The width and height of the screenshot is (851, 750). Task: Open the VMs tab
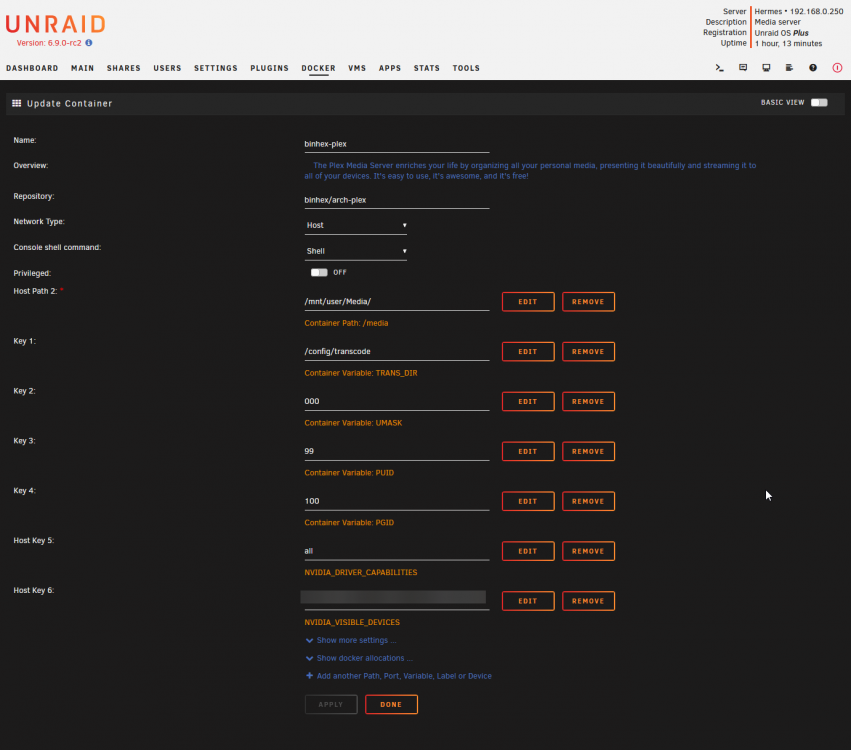click(x=357, y=68)
